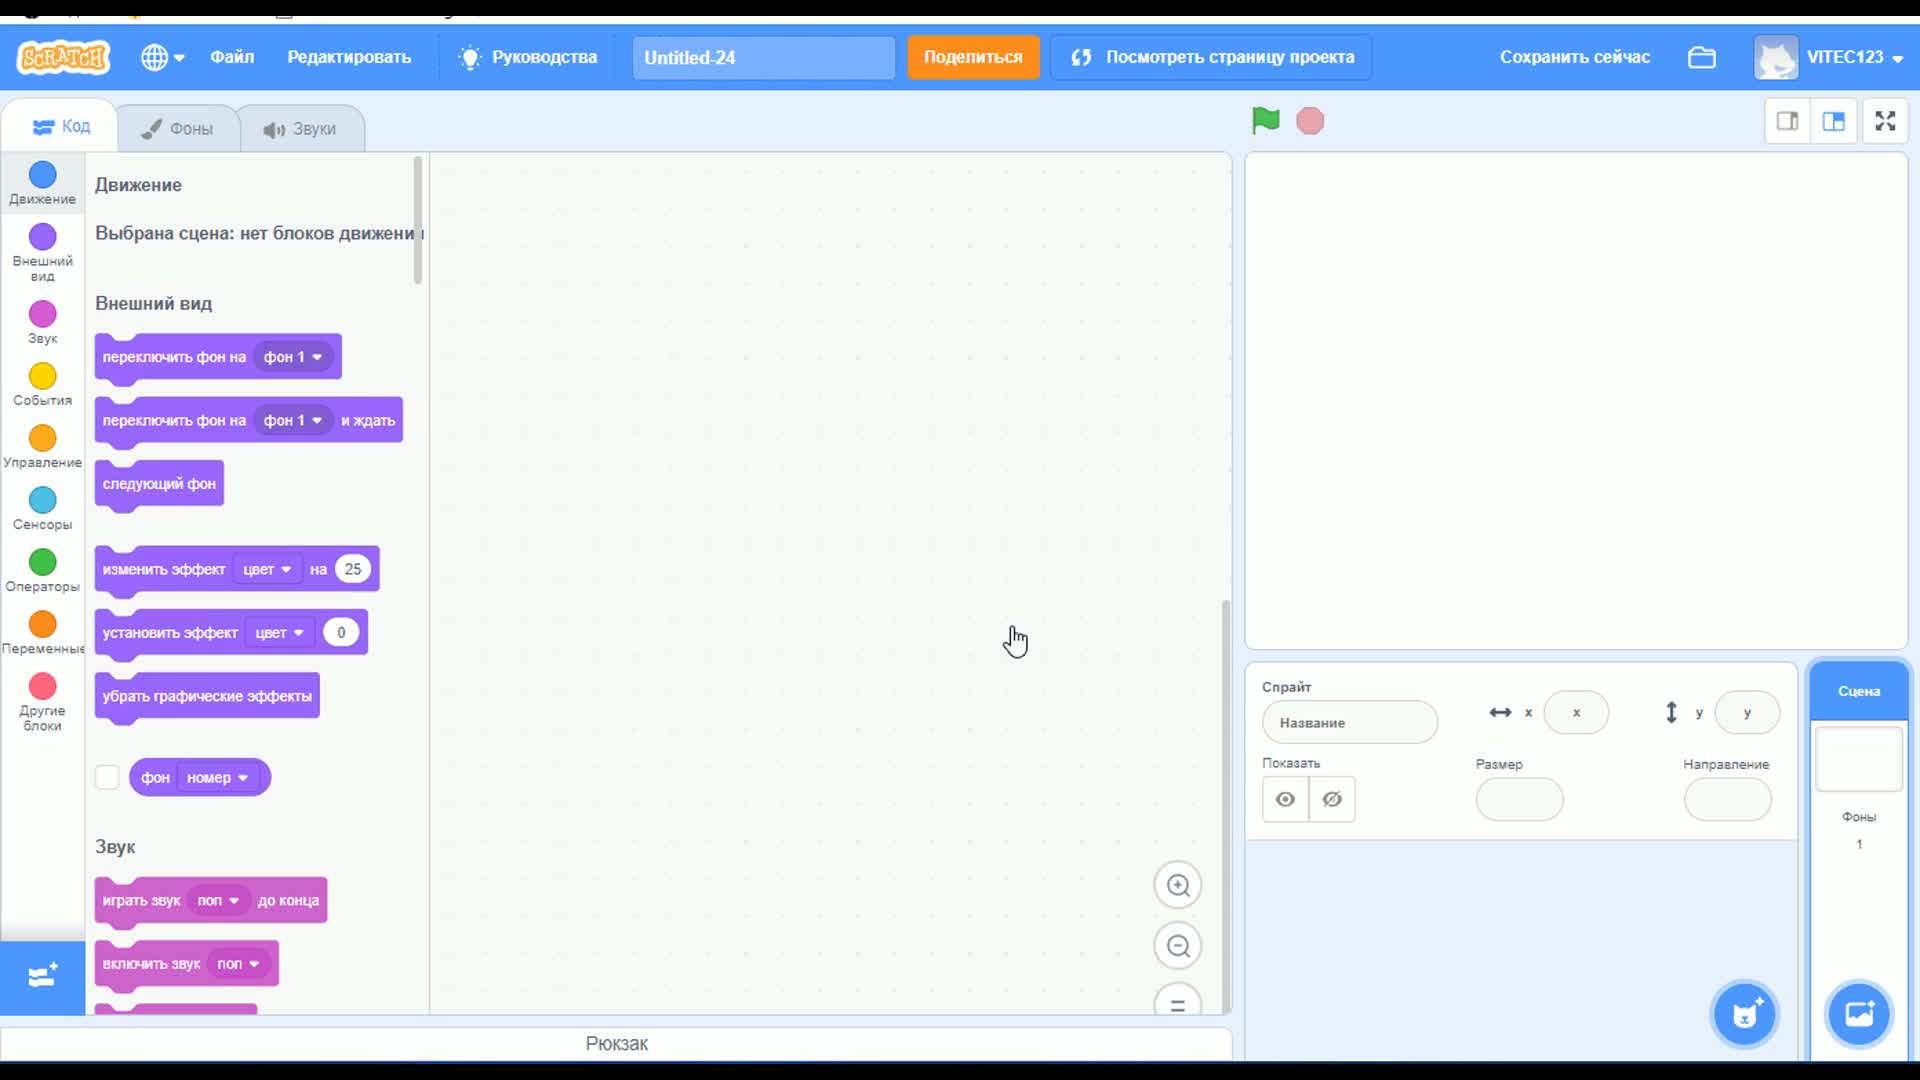Select the Операторы category
This screenshot has height=1080, width=1920.
(x=42, y=570)
